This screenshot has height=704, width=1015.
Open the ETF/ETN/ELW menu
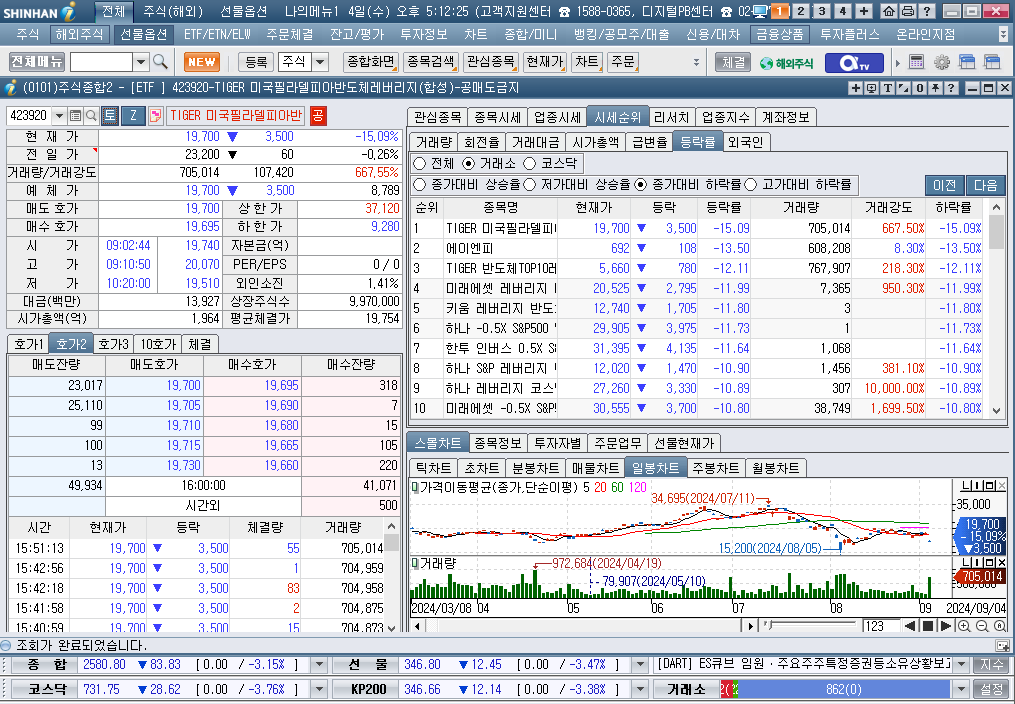point(217,34)
